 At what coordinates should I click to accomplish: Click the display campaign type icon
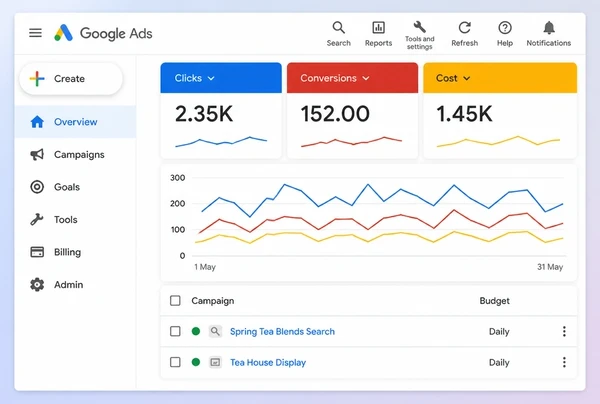[x=215, y=362]
